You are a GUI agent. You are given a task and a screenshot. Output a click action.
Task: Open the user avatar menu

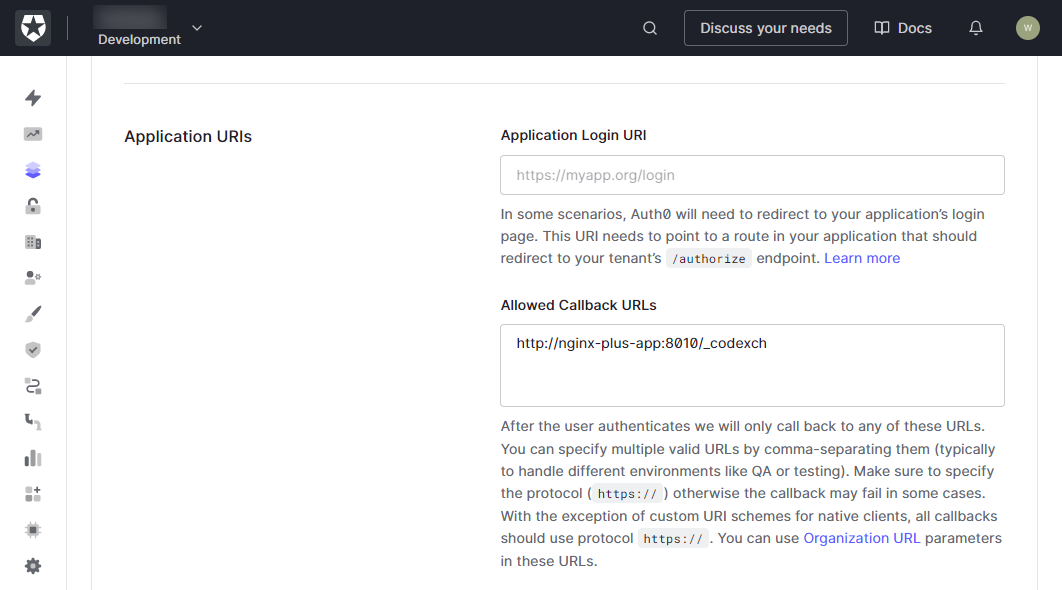[x=1028, y=28]
